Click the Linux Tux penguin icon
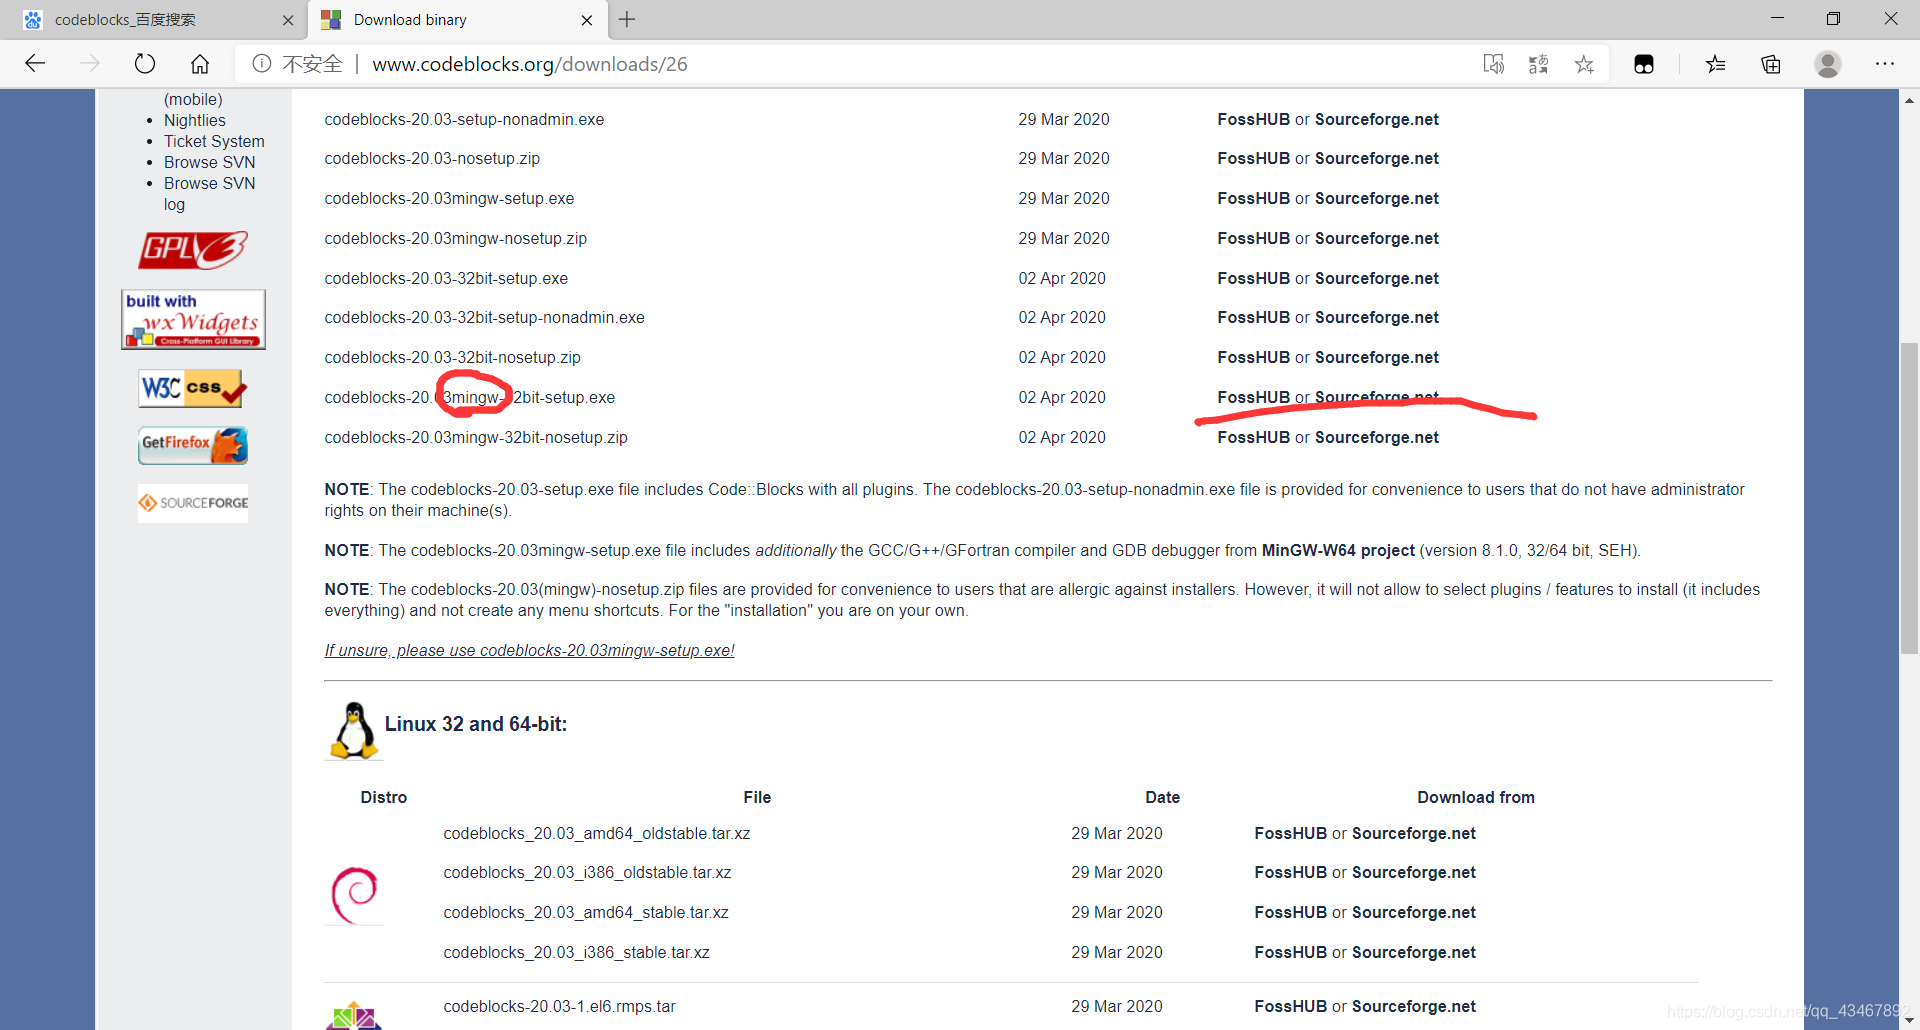 coord(353,730)
